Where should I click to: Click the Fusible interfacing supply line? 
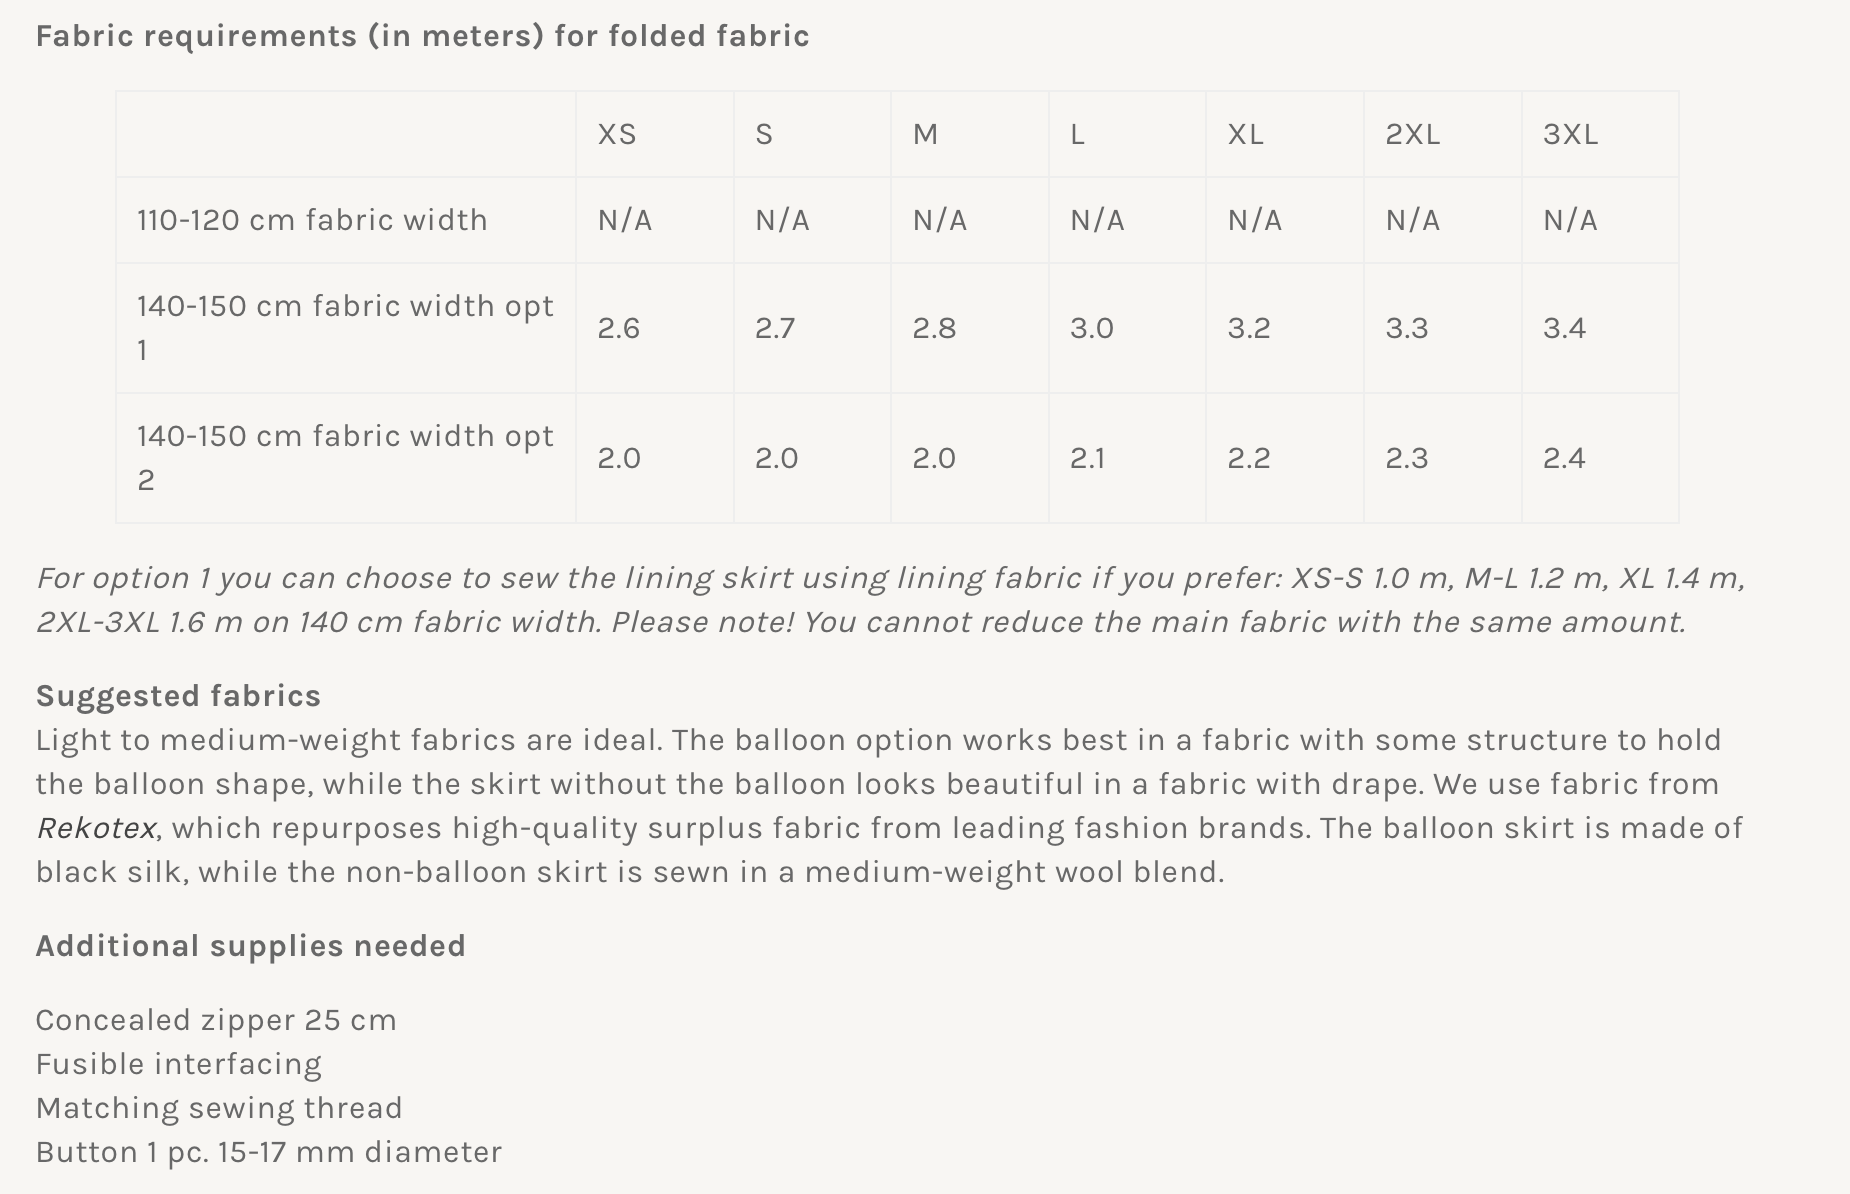[179, 1064]
